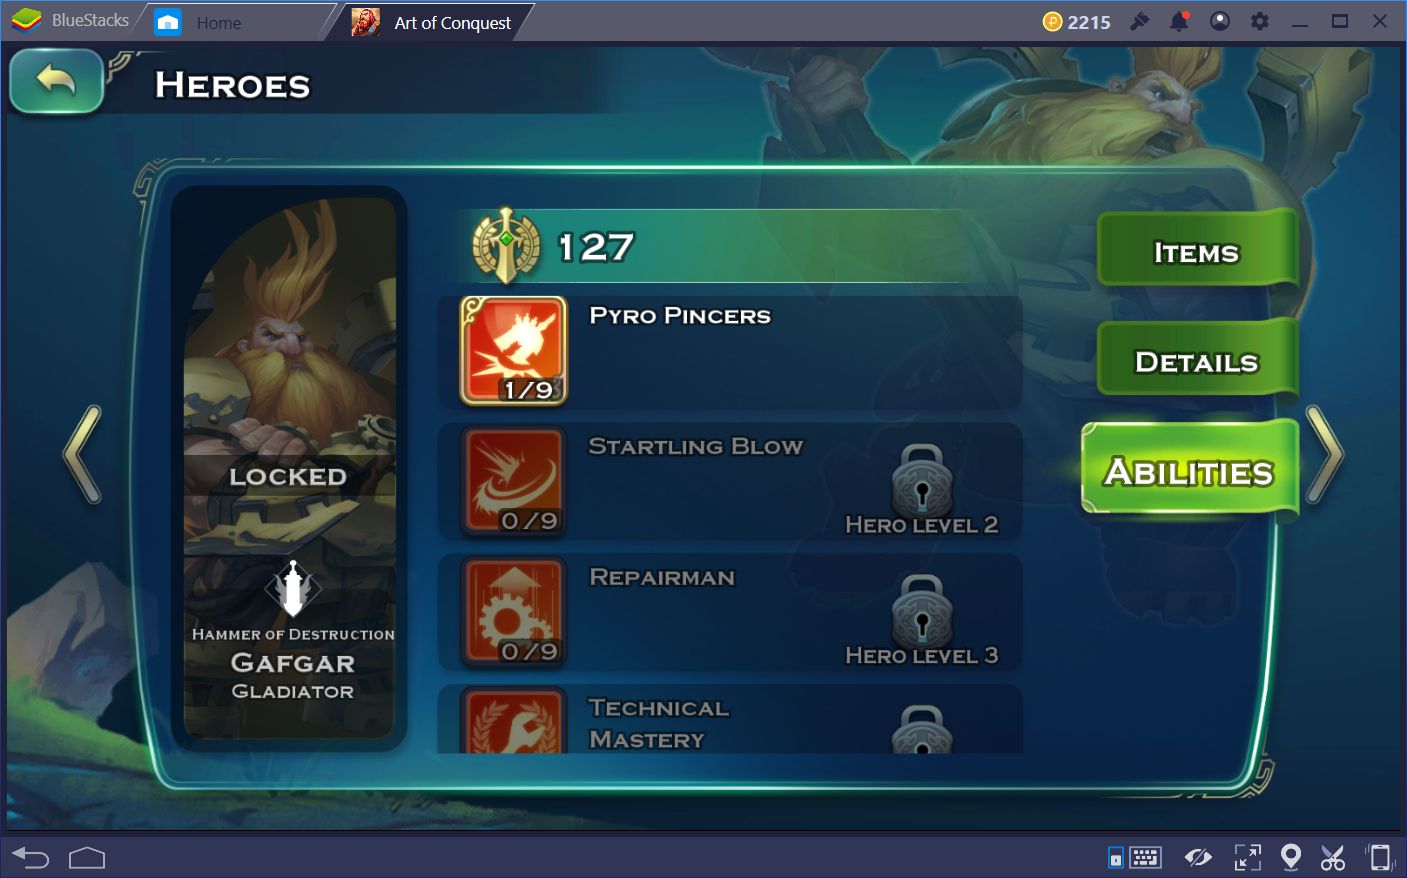Toggle keyboard controls overlay eye icon
This screenshot has height=878, width=1407.
click(1198, 857)
